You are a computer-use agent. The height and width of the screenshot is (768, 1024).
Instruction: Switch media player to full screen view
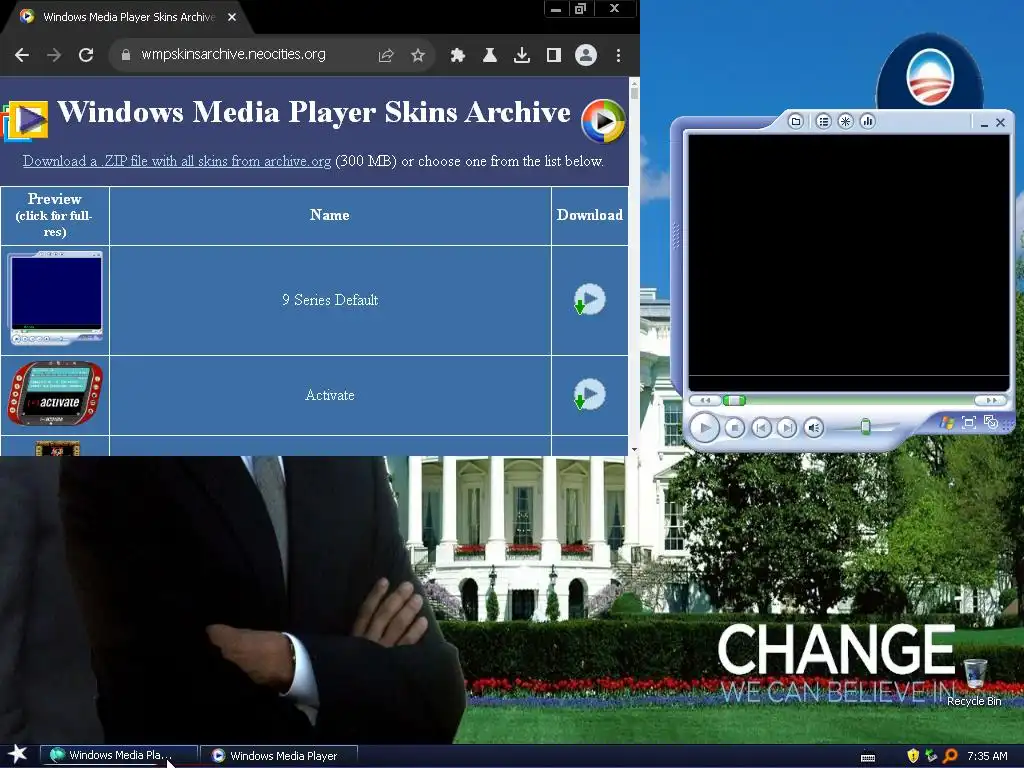click(969, 423)
